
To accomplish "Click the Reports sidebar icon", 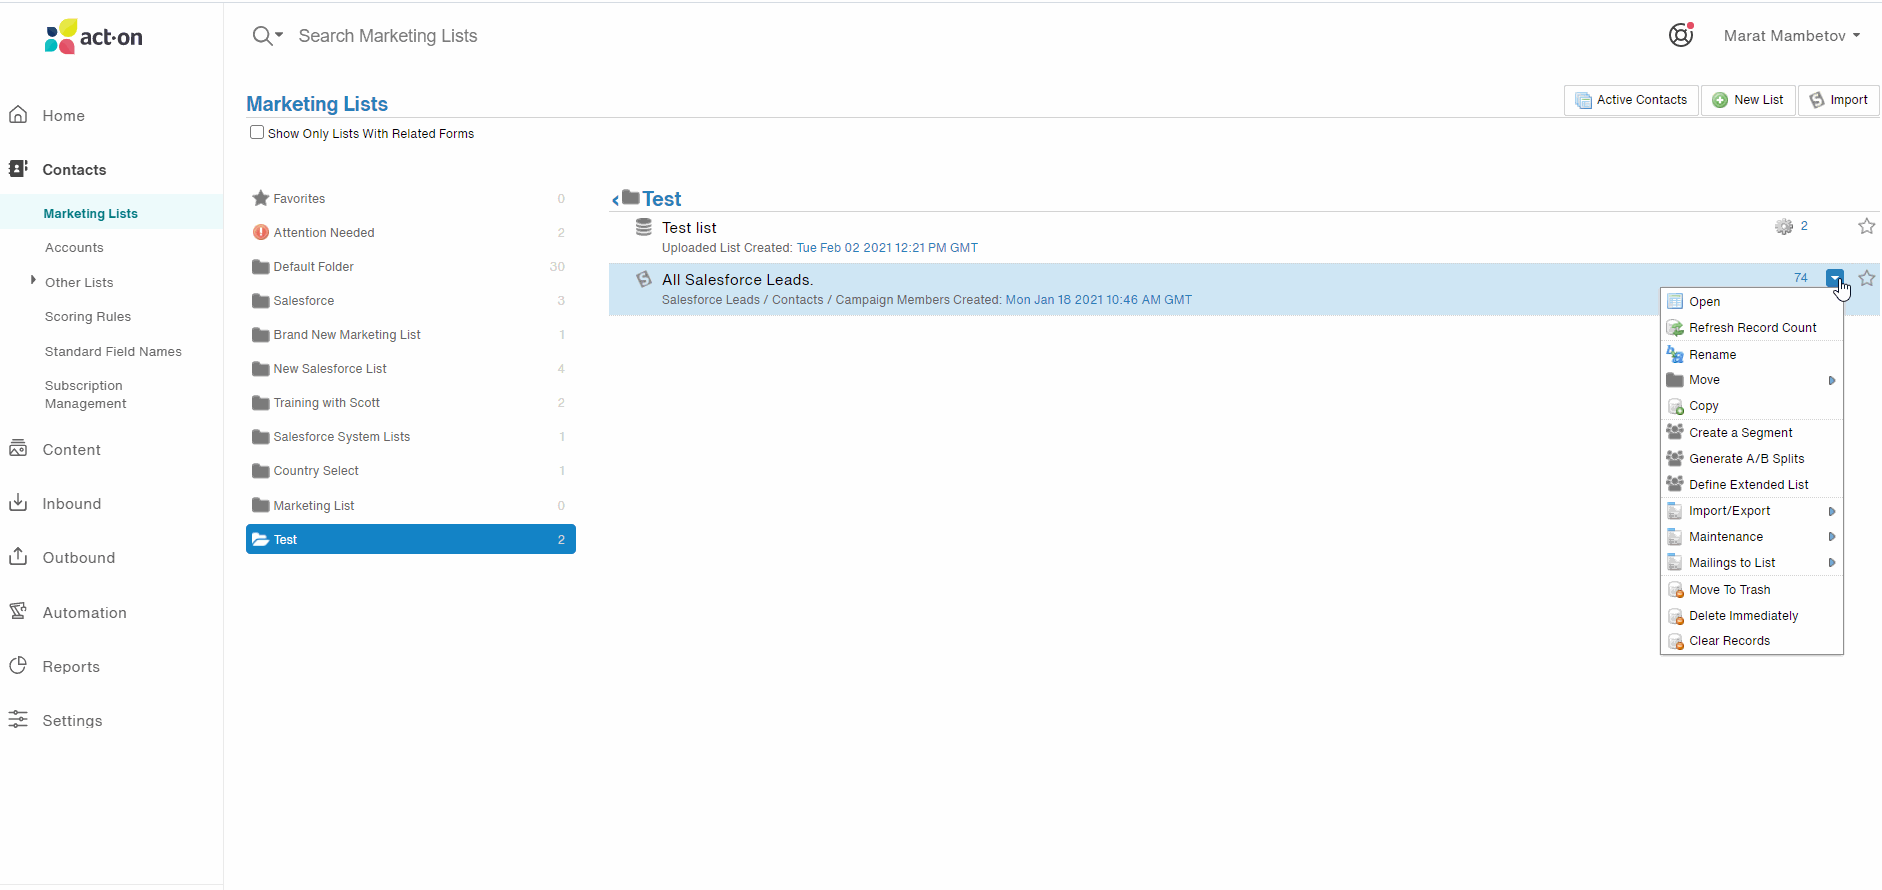I will pyautogui.click(x=18, y=666).
